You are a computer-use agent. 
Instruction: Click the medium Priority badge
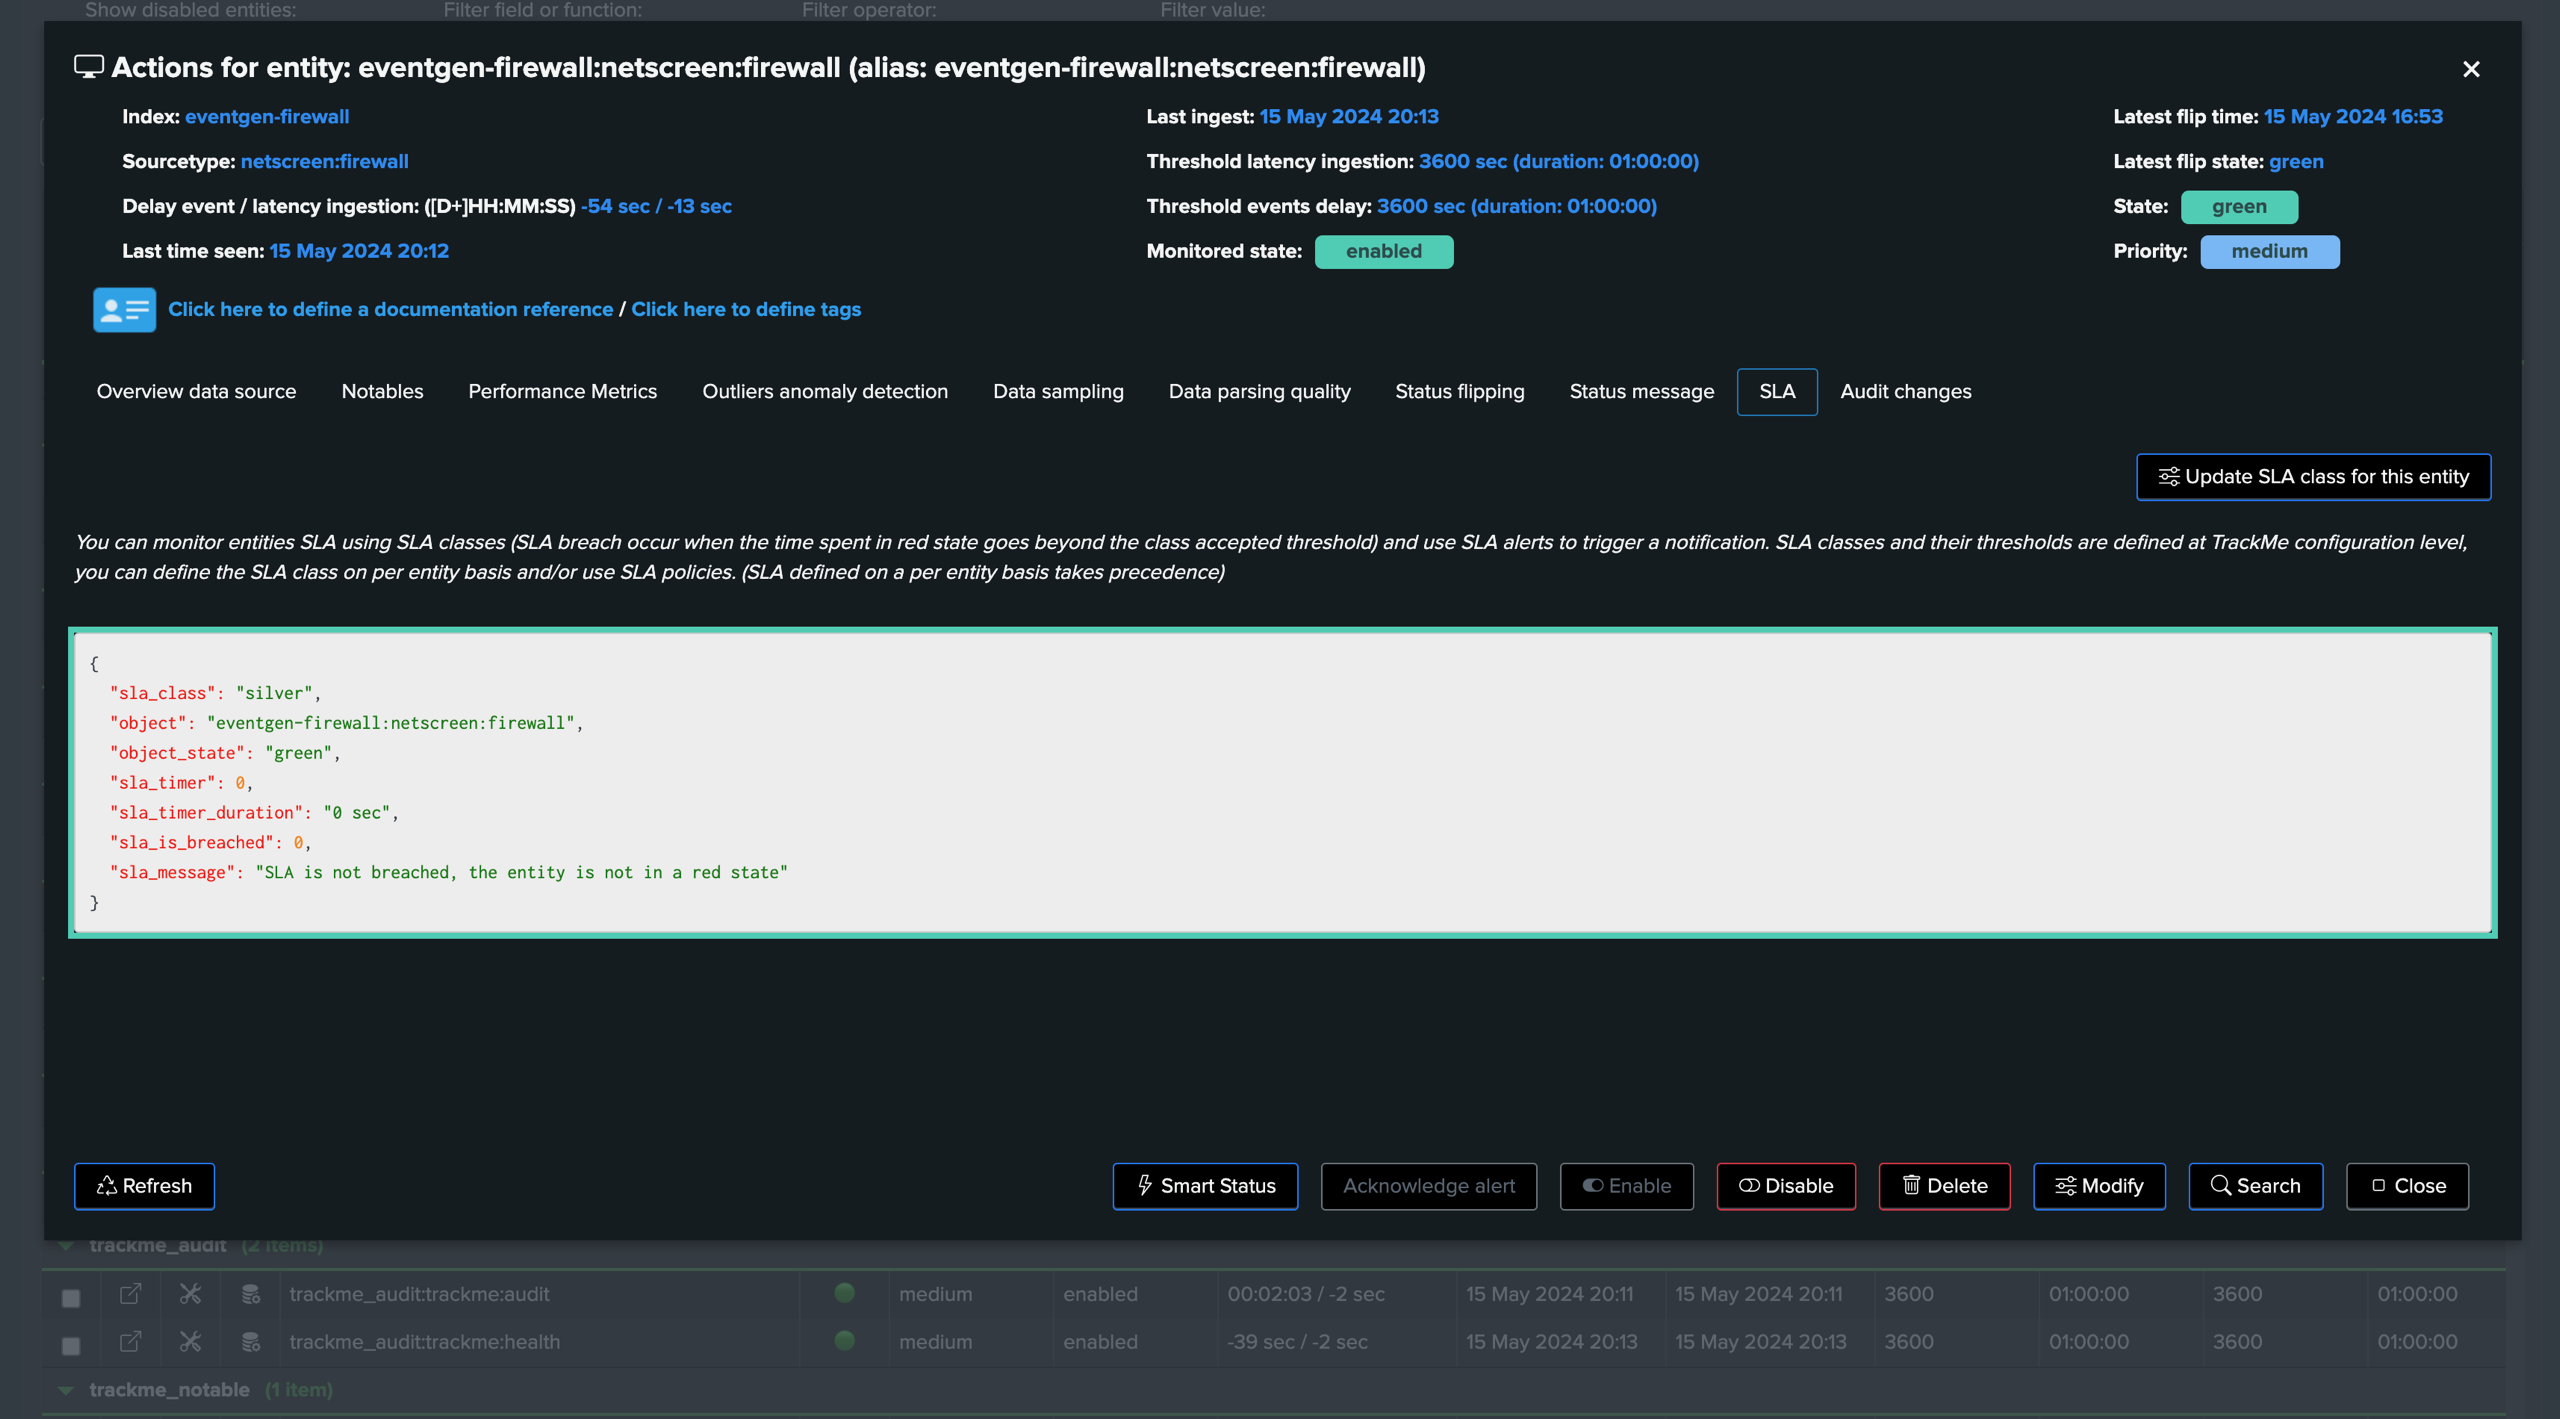(2269, 252)
